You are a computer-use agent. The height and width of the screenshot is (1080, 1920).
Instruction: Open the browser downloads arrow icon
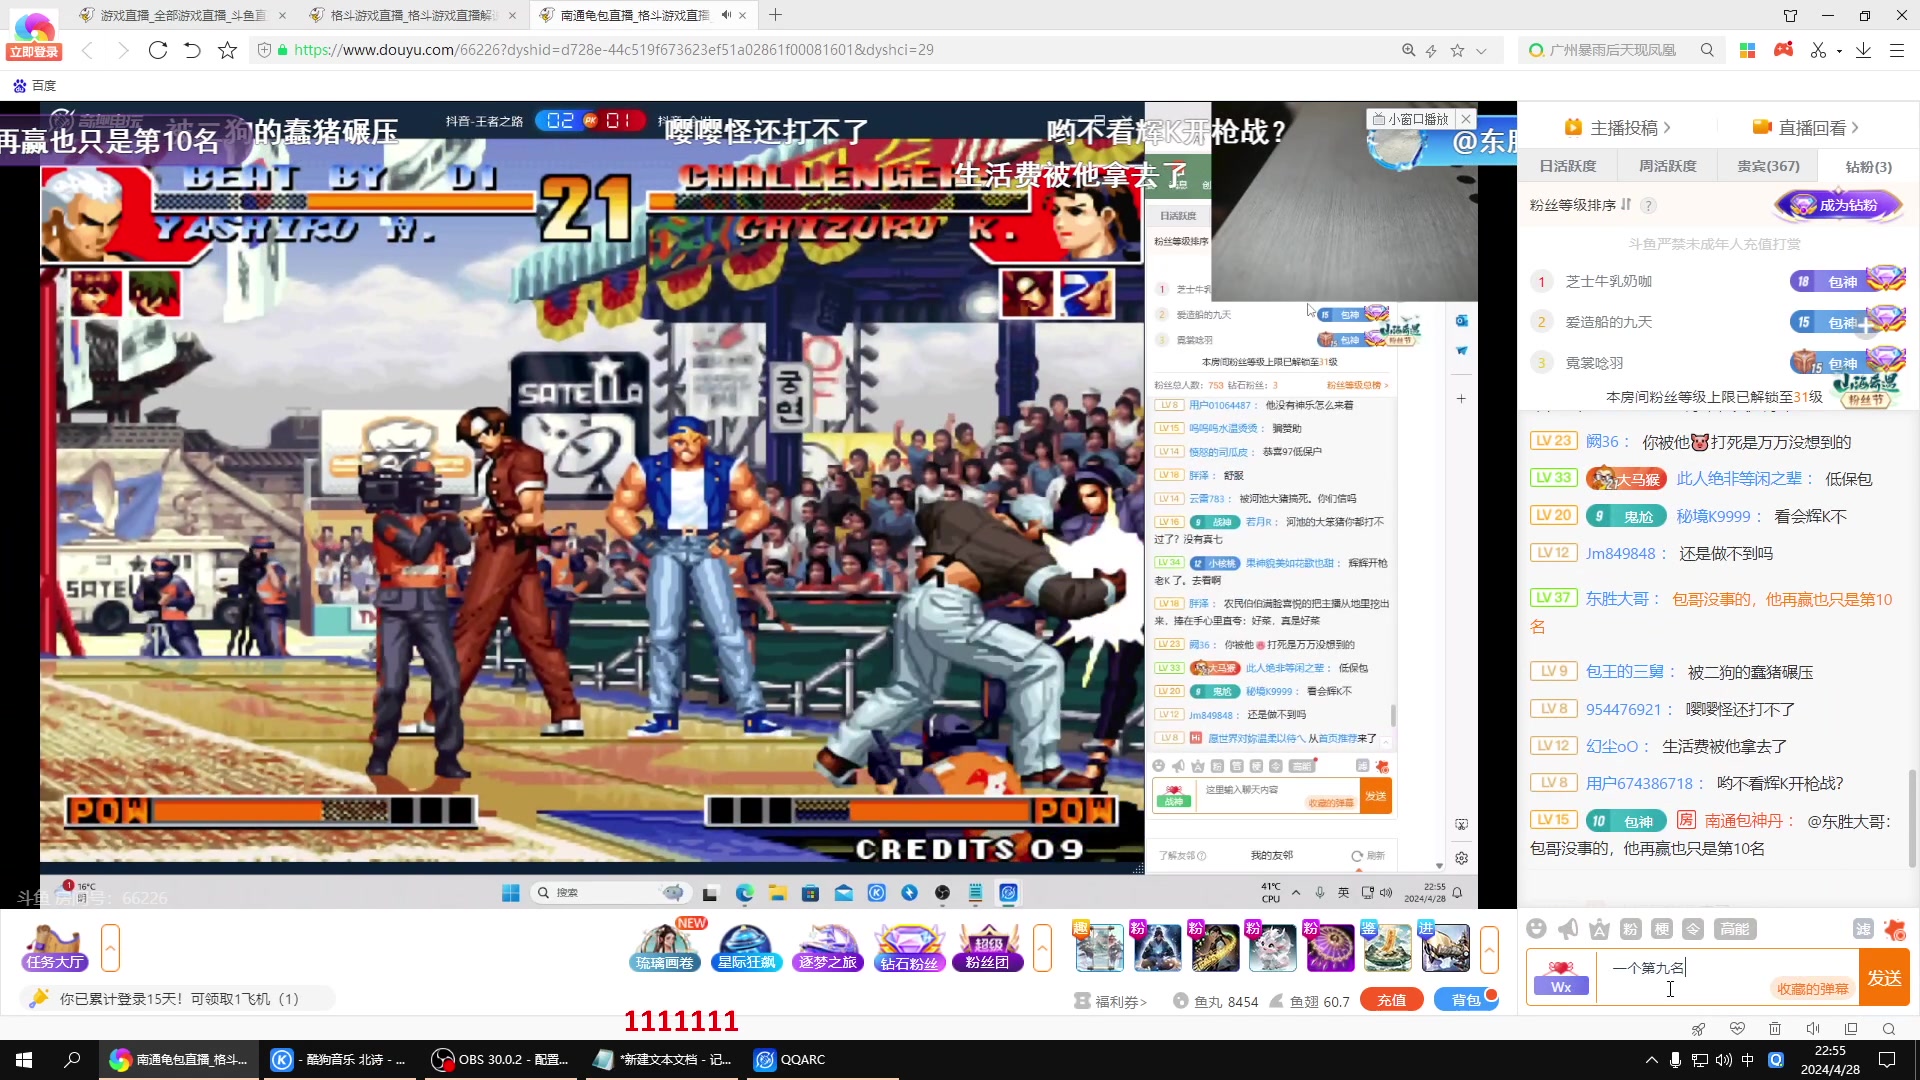coord(1863,50)
